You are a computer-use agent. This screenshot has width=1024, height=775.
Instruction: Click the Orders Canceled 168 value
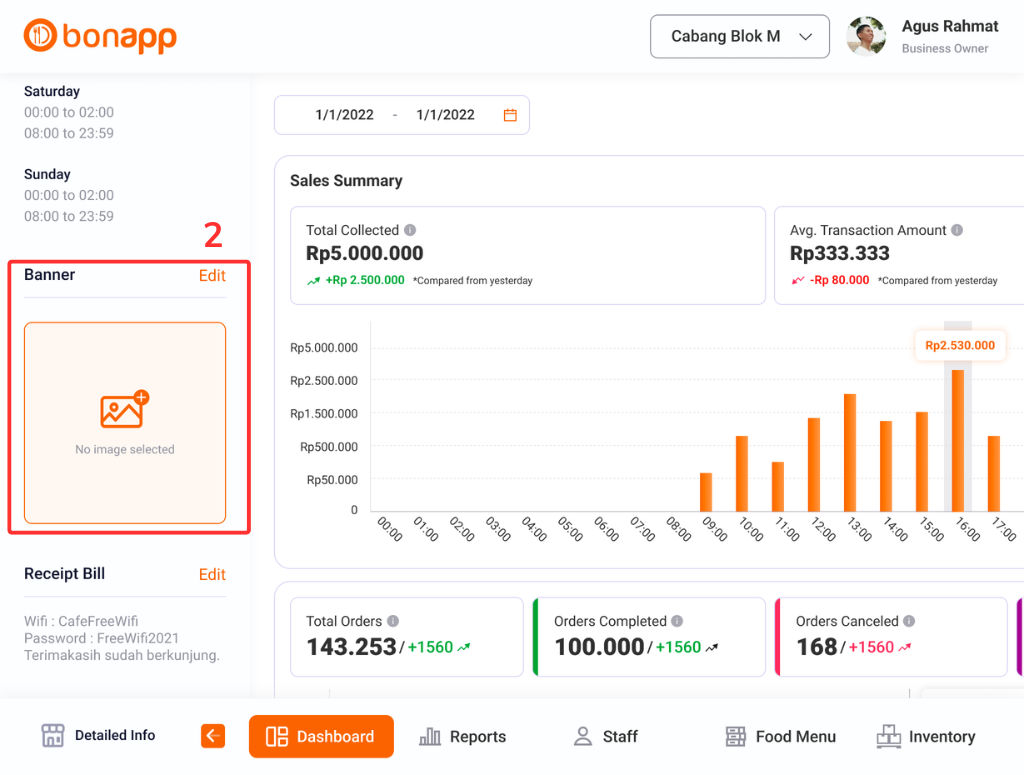(x=817, y=647)
